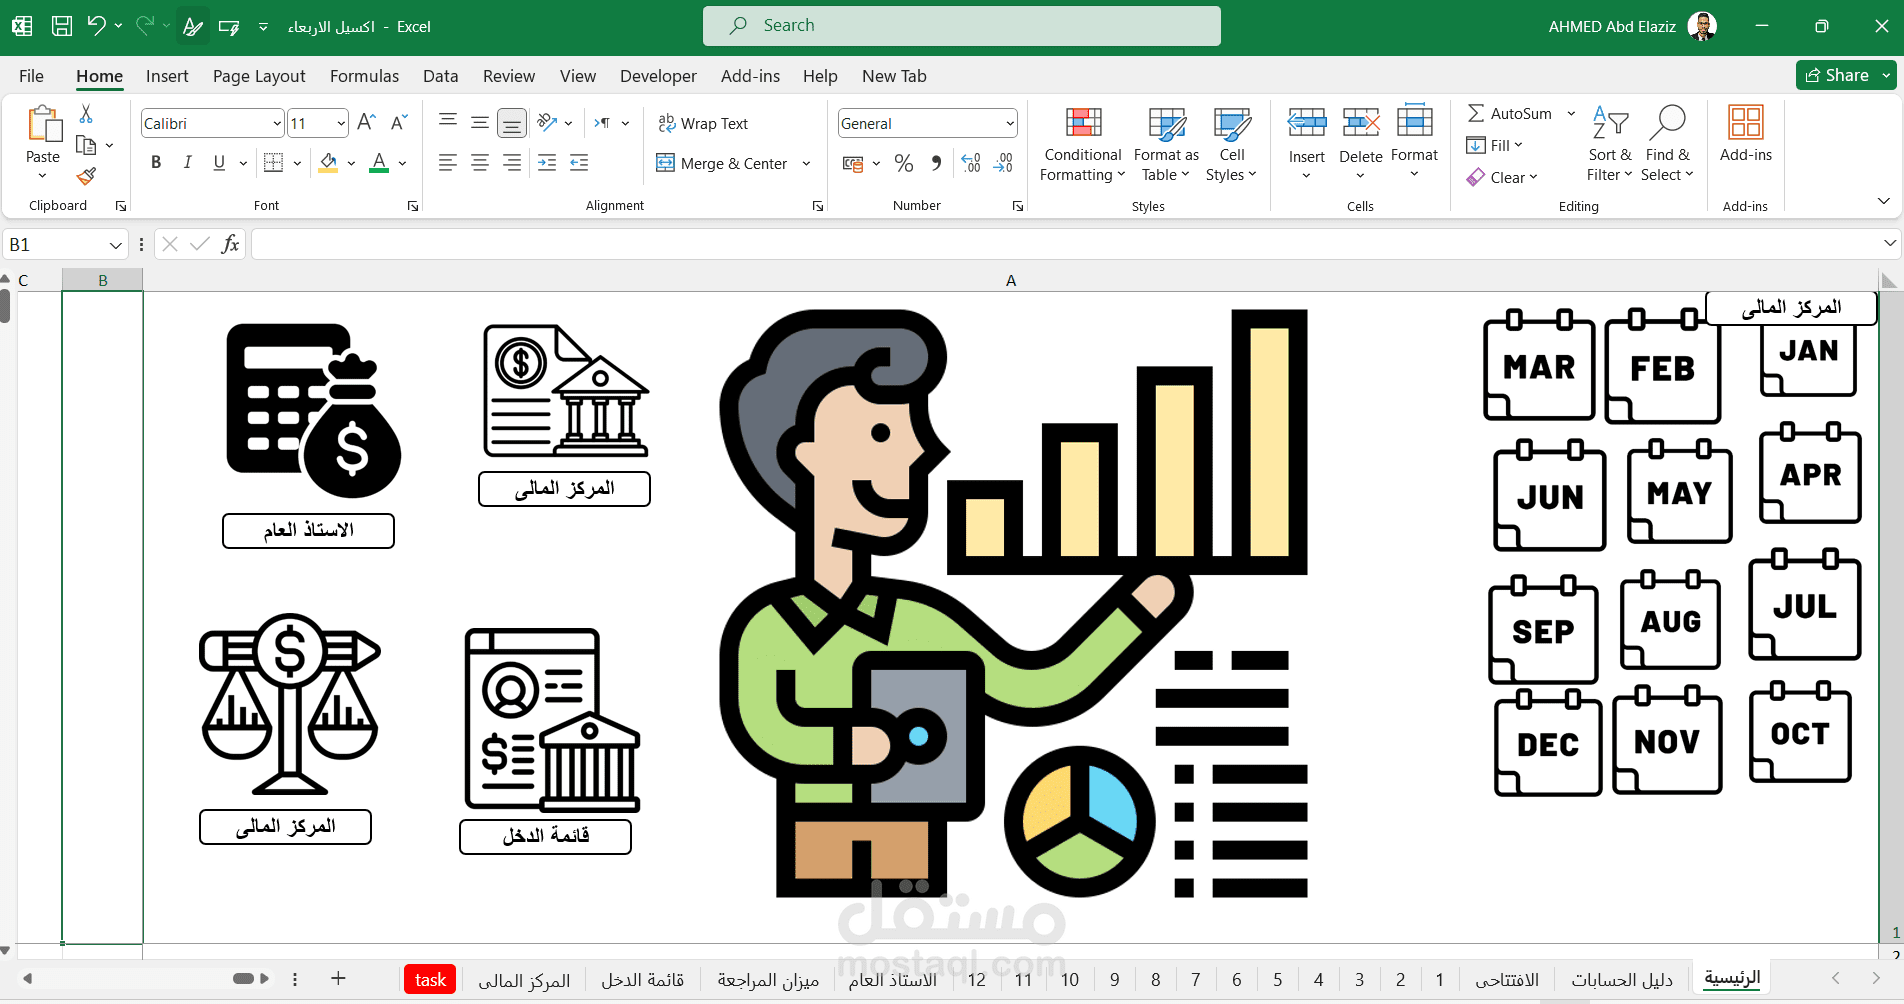This screenshot has width=1904, height=1004.
Task: Open the Calibri font name dropdown
Action: (x=277, y=124)
